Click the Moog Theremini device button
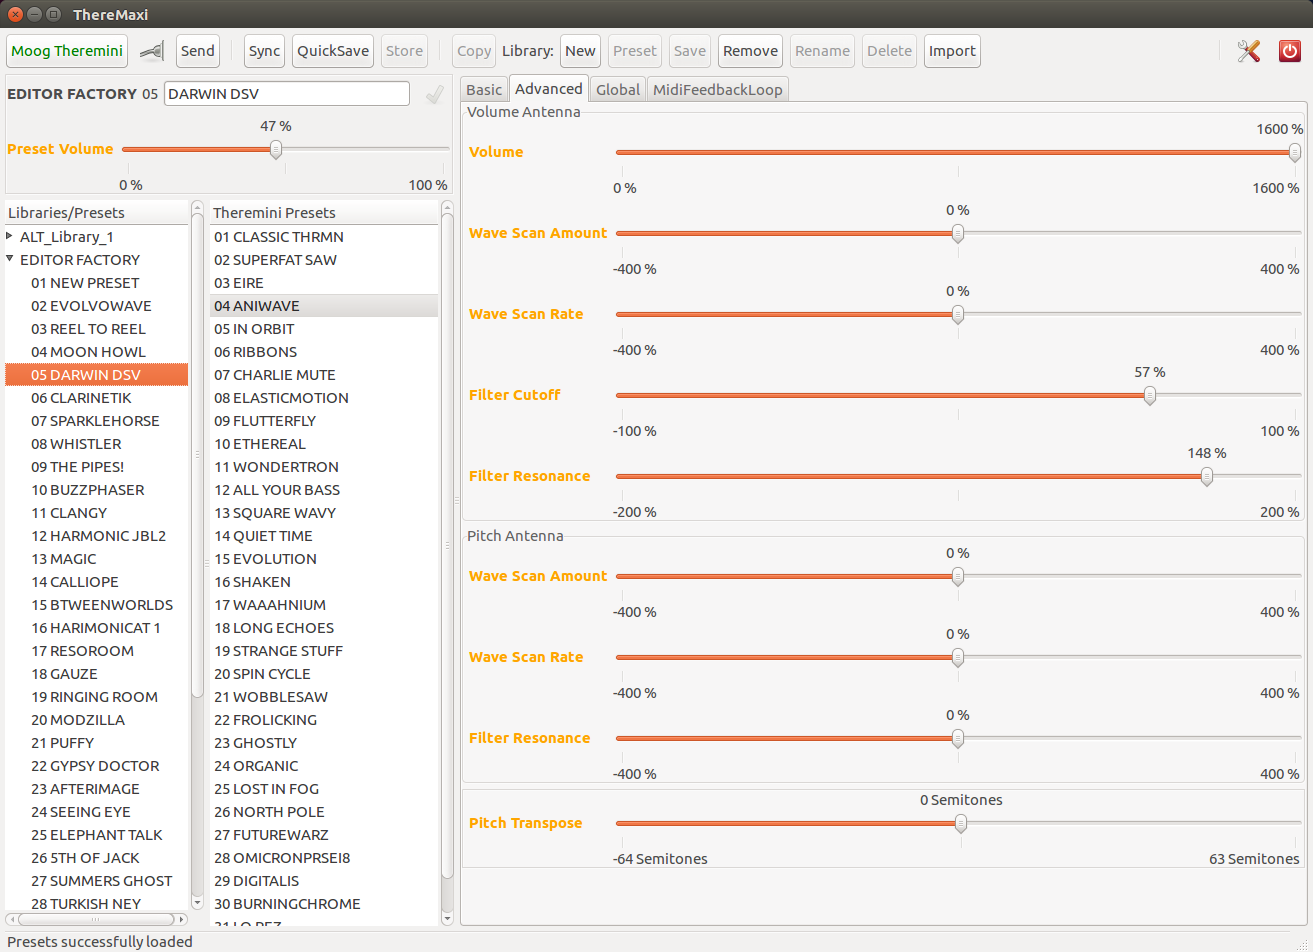Viewport: 1313px width, 952px height. click(67, 51)
